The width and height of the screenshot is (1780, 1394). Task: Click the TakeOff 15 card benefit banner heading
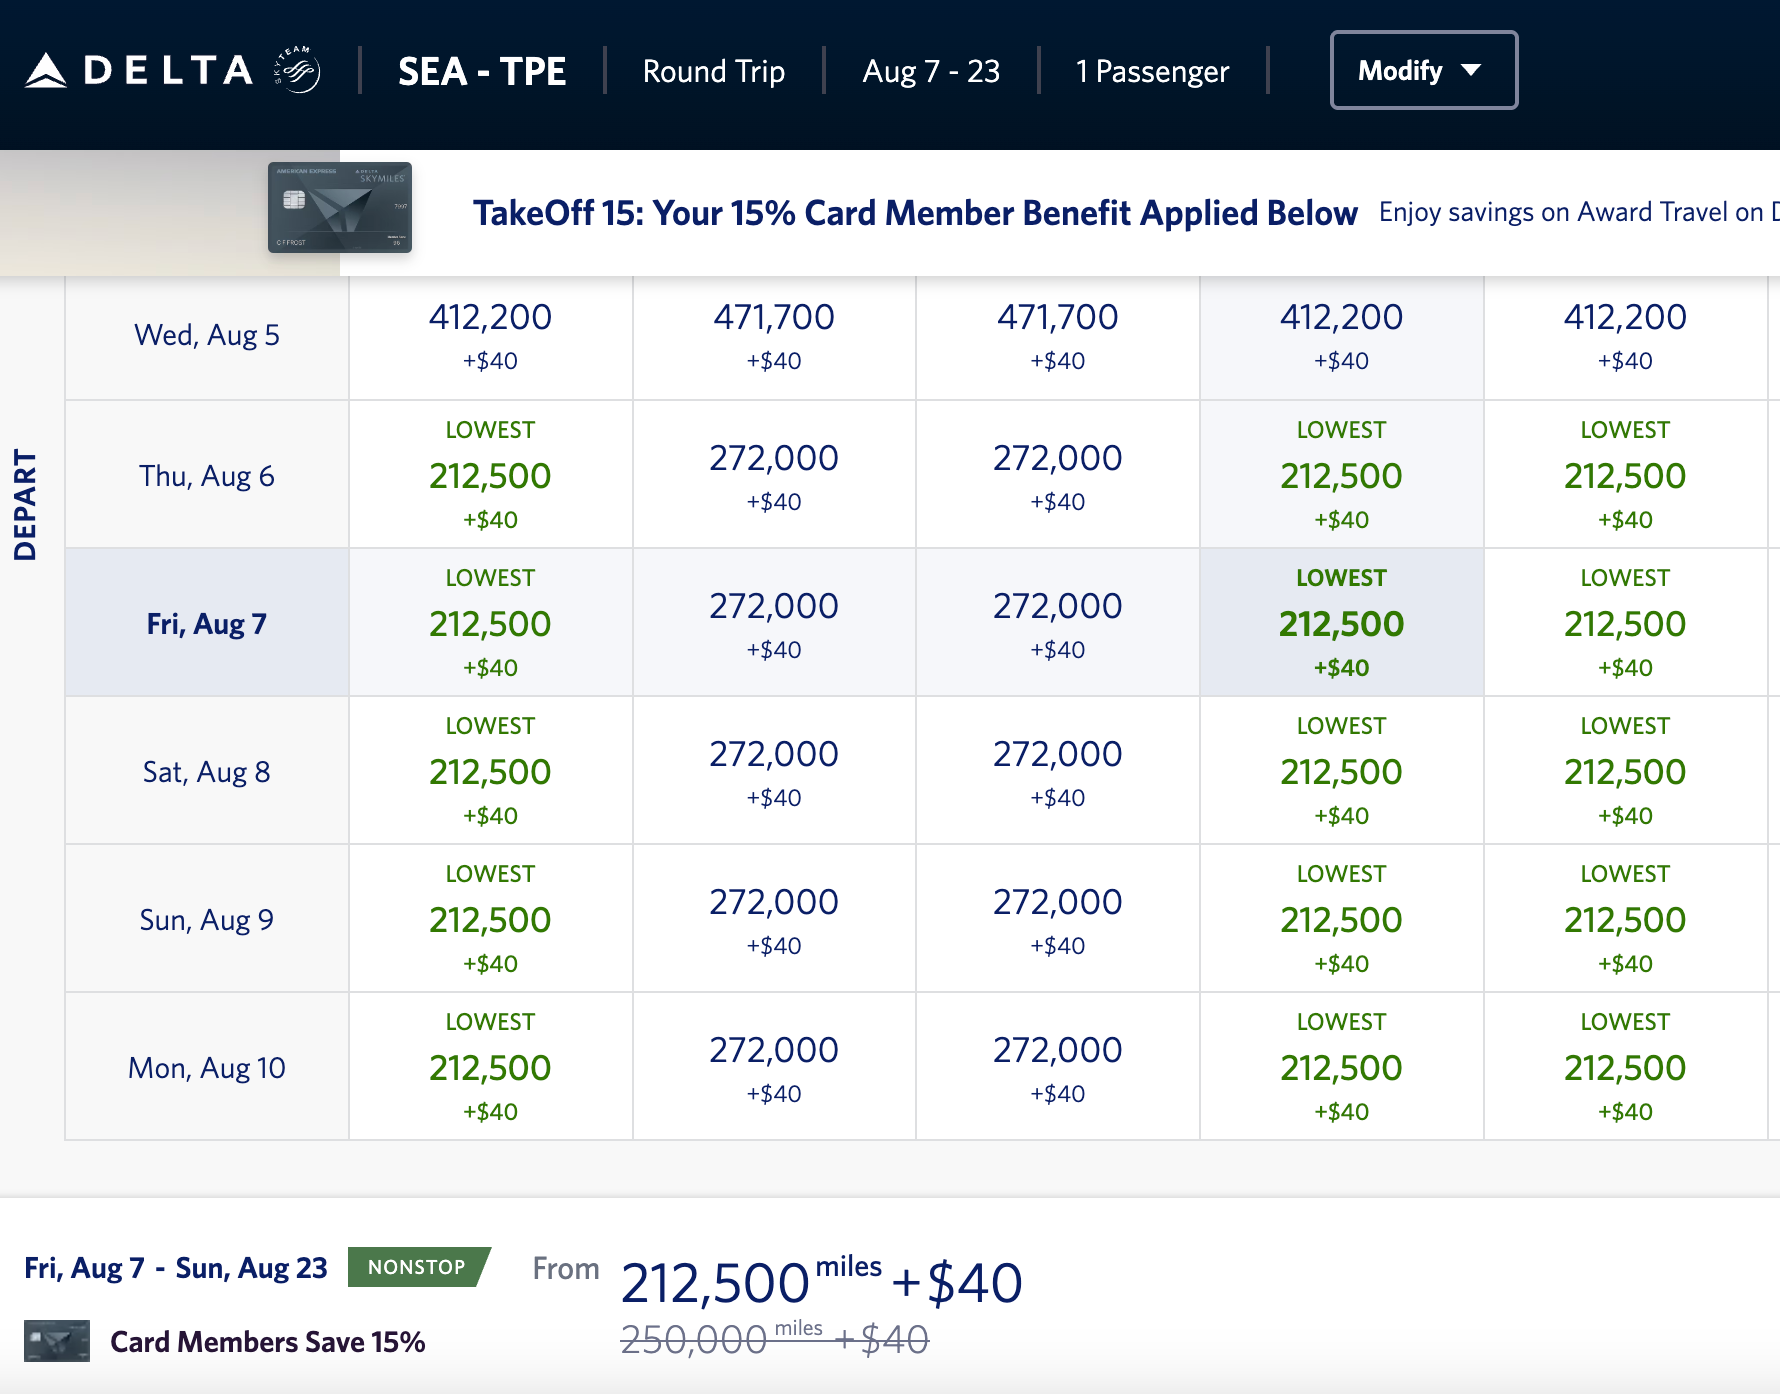pyautogui.click(x=915, y=213)
